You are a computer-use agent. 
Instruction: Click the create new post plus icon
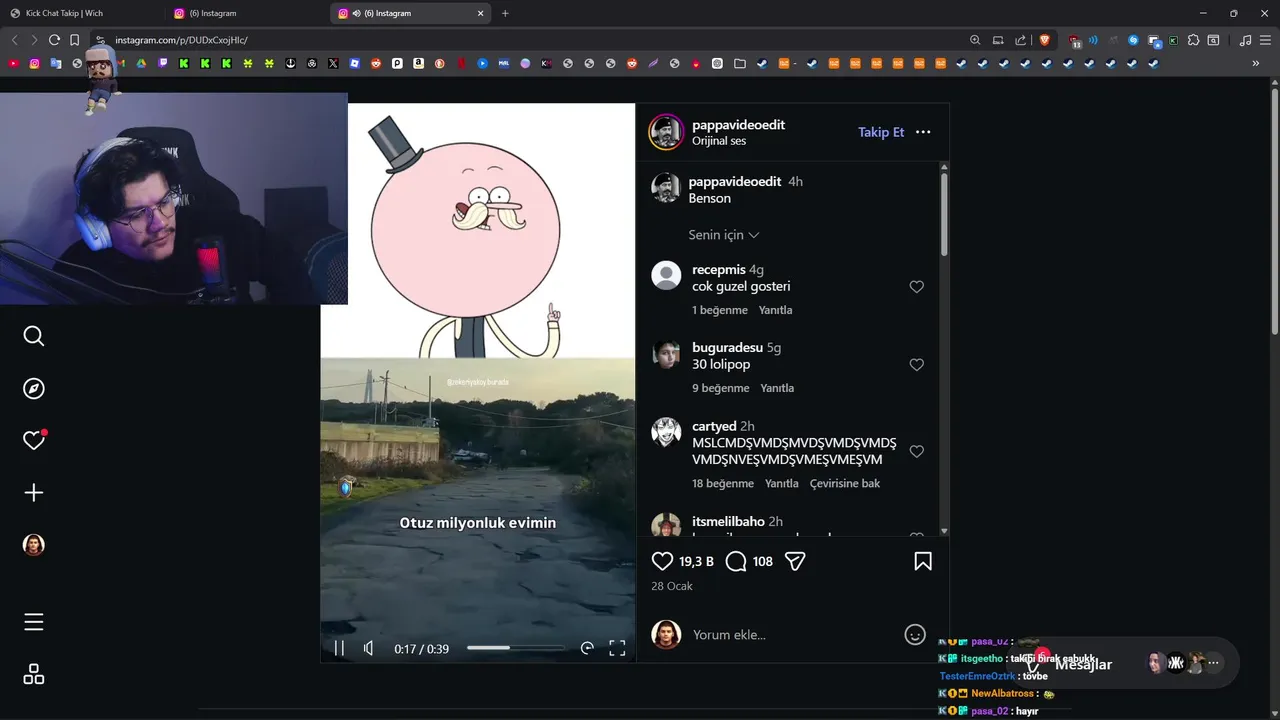pyautogui.click(x=34, y=492)
